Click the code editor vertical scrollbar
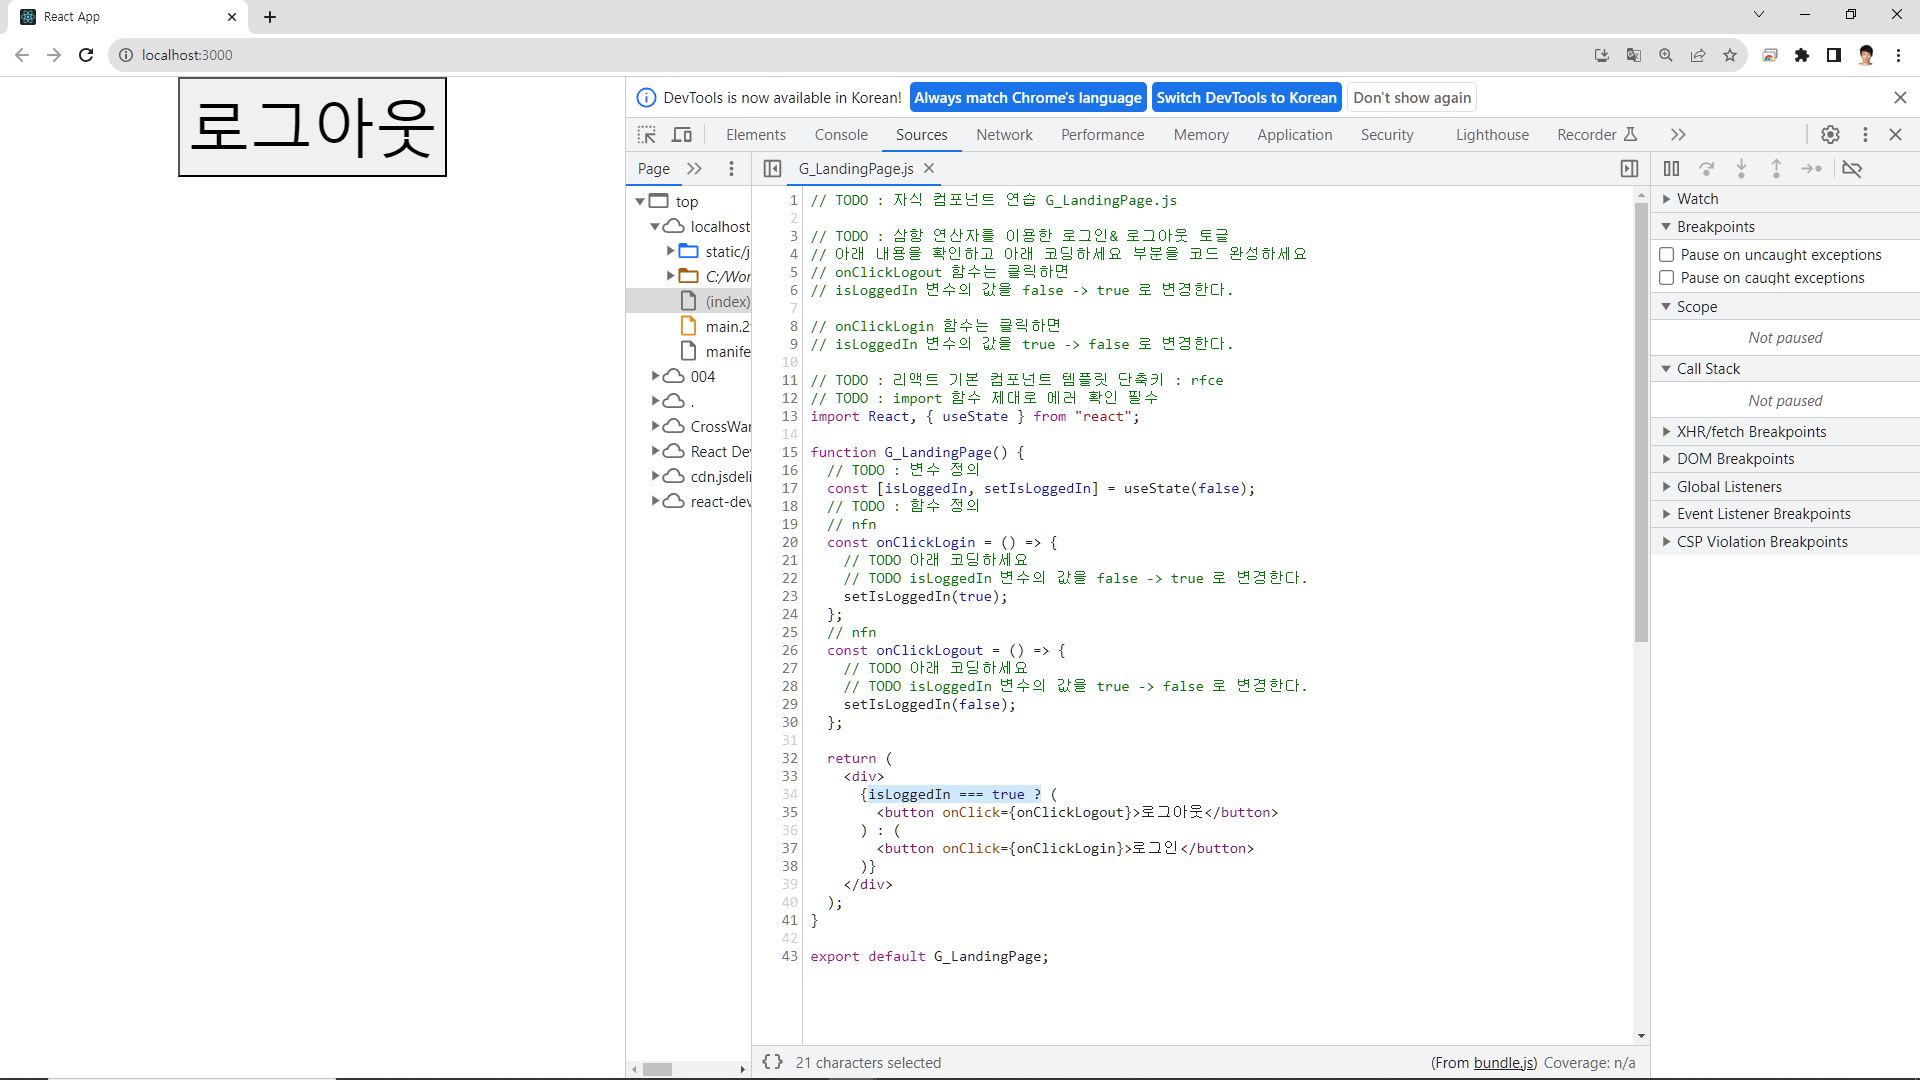The width and height of the screenshot is (1920, 1080). coord(1641,420)
